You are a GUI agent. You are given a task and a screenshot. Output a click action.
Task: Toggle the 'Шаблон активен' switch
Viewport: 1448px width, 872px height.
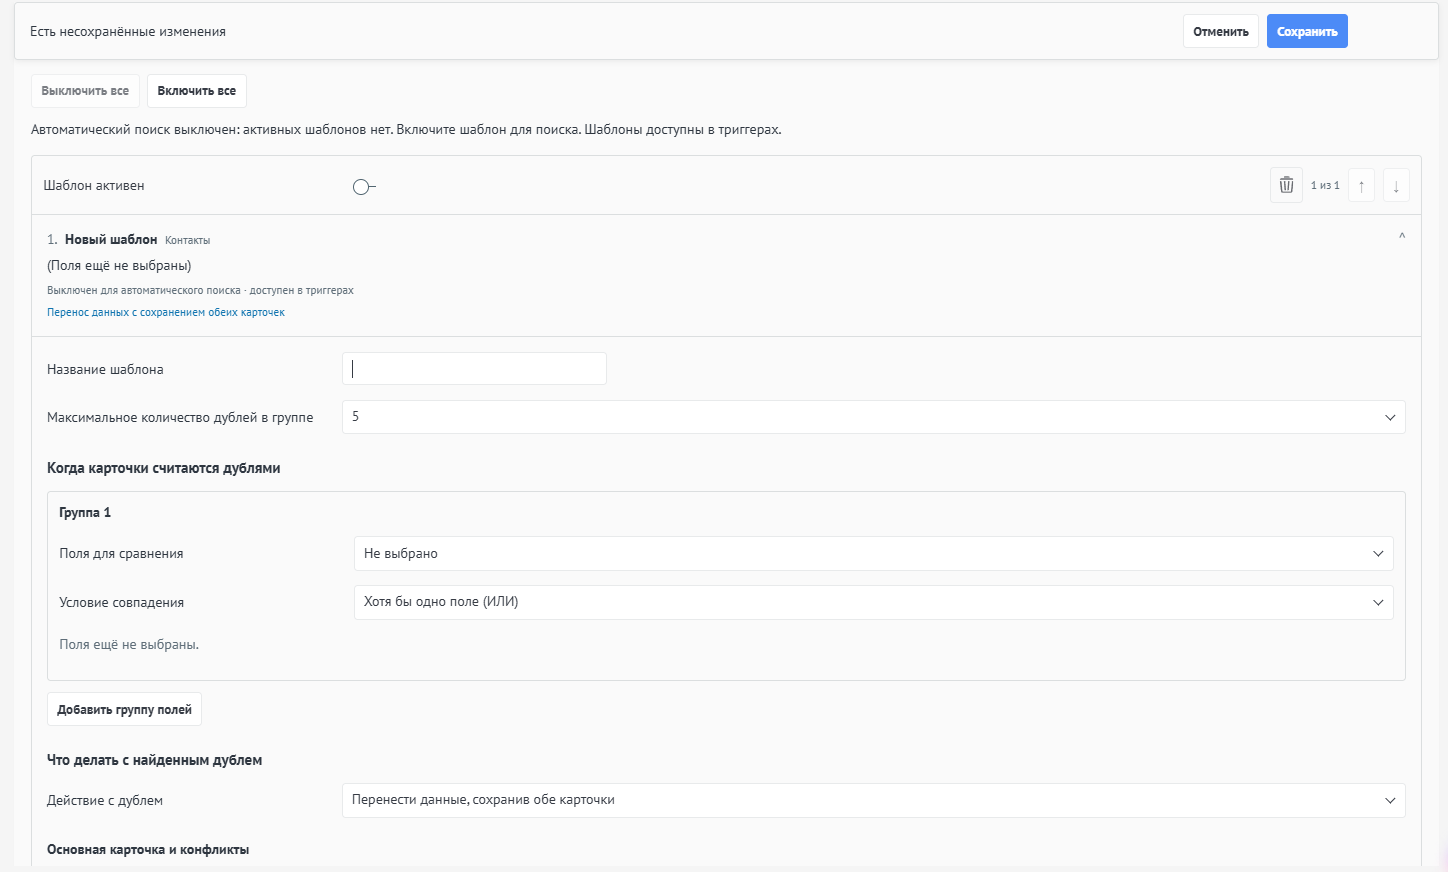tap(364, 187)
